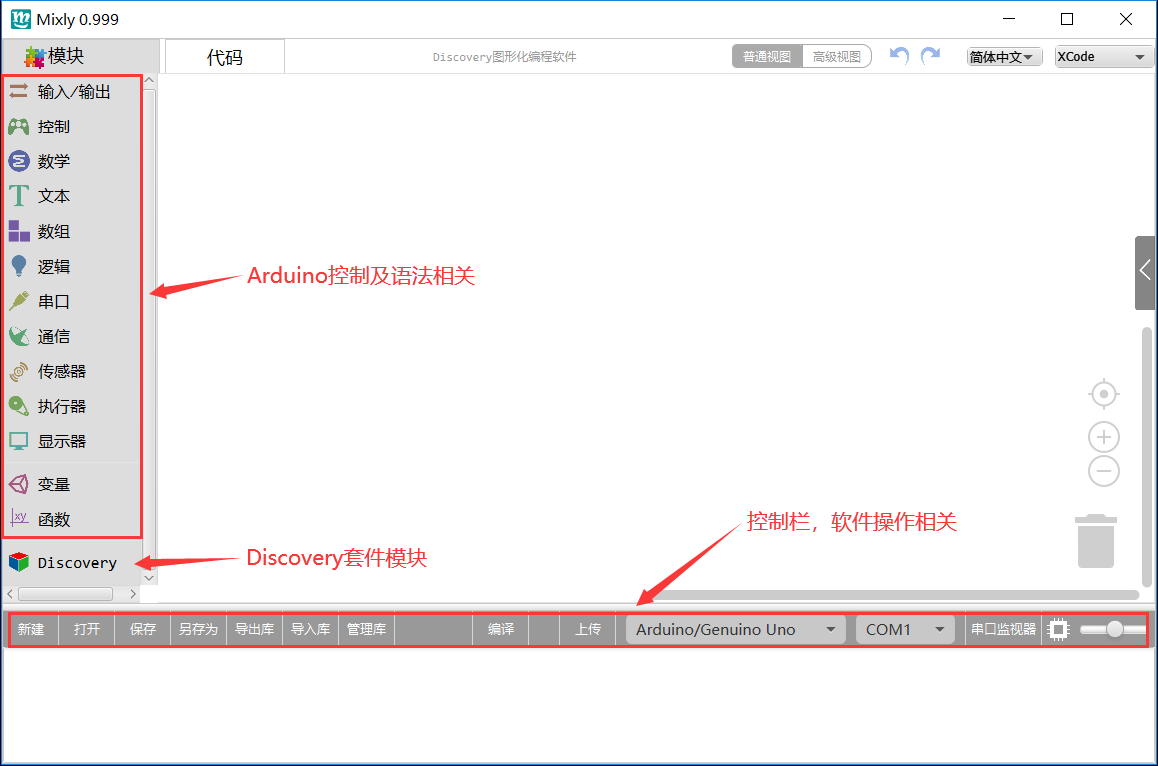Click the trash can icon
This screenshot has width=1158, height=766.
pyautogui.click(x=1096, y=541)
